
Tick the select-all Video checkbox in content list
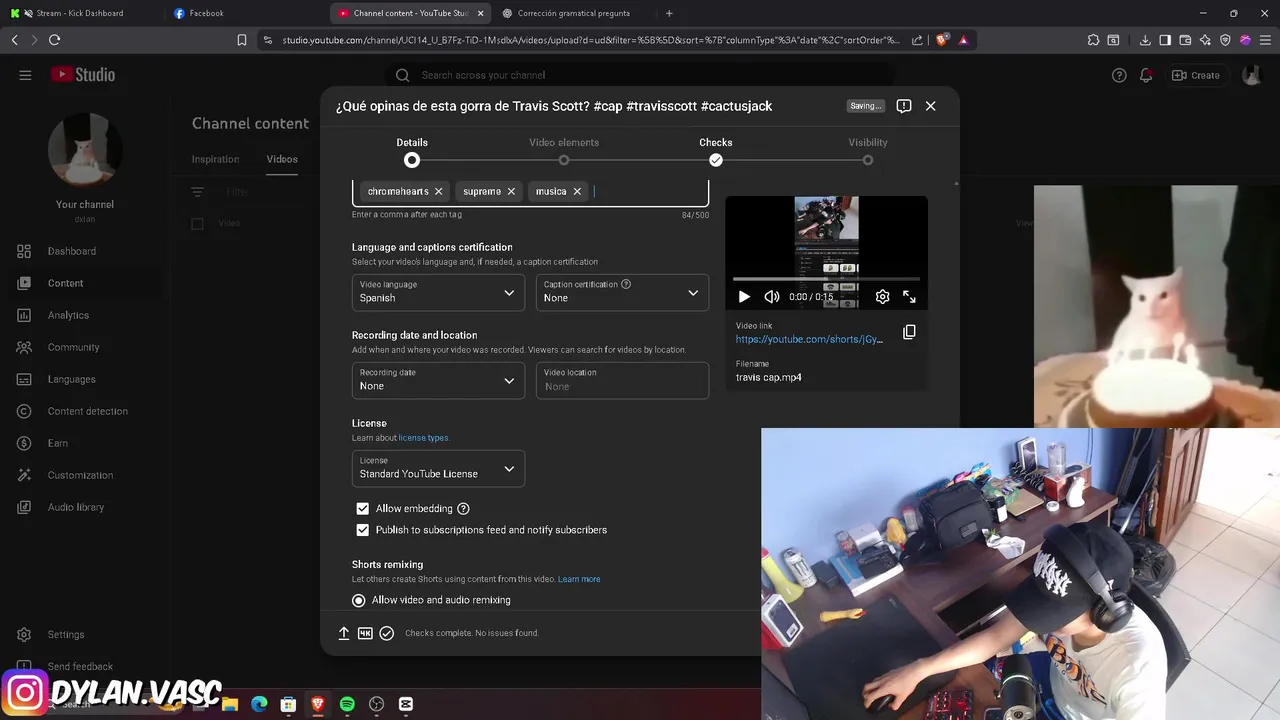197,224
